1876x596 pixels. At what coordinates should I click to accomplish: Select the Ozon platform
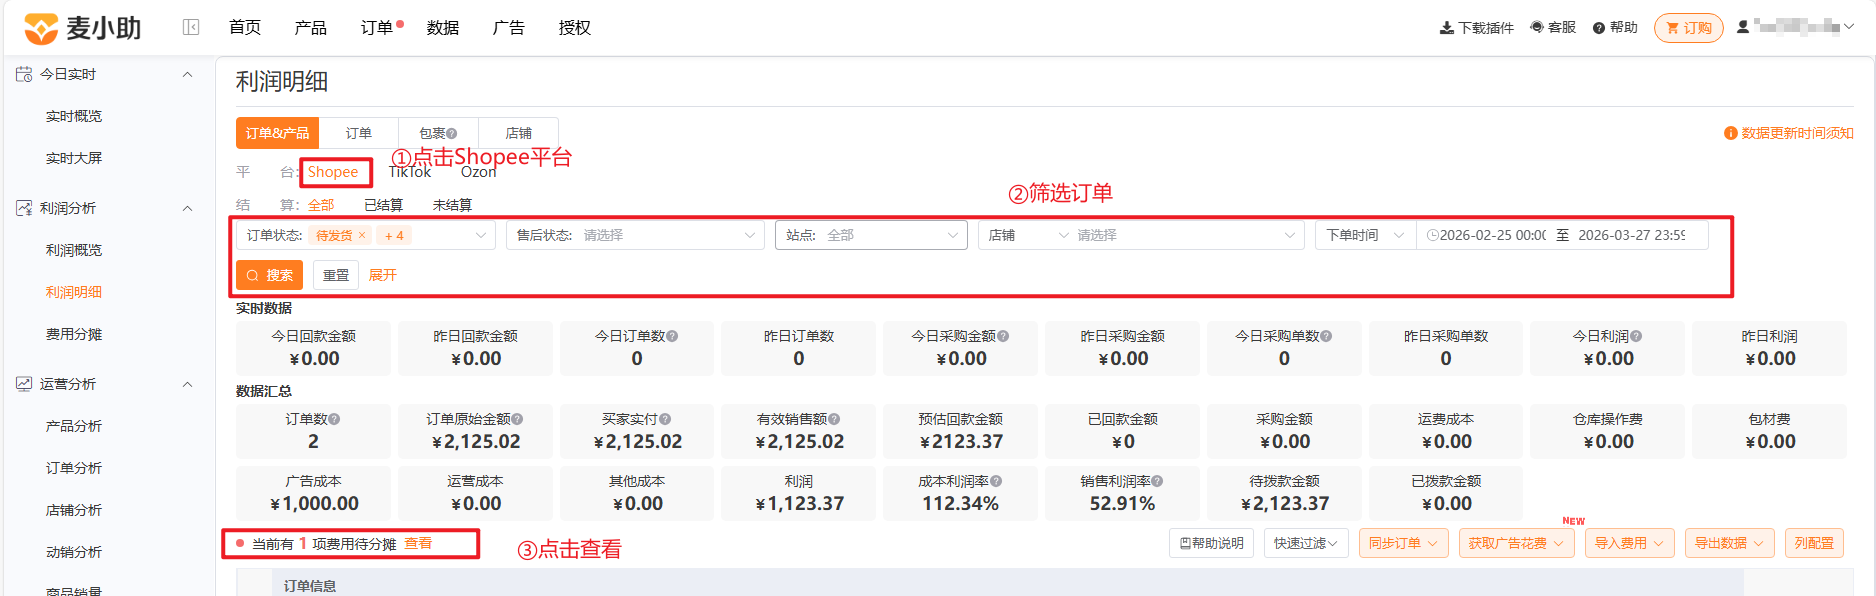[478, 172]
